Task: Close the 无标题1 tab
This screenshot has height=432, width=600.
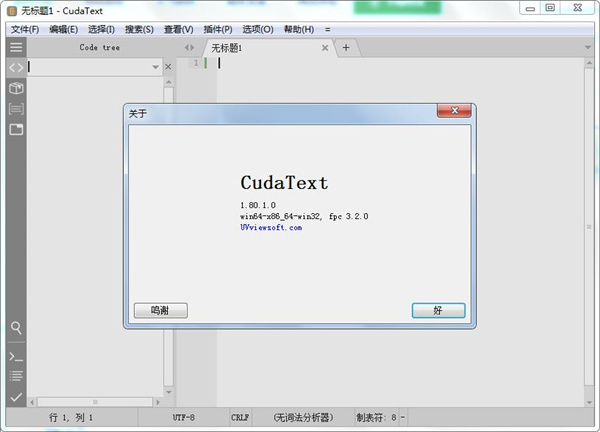Action: coord(325,48)
